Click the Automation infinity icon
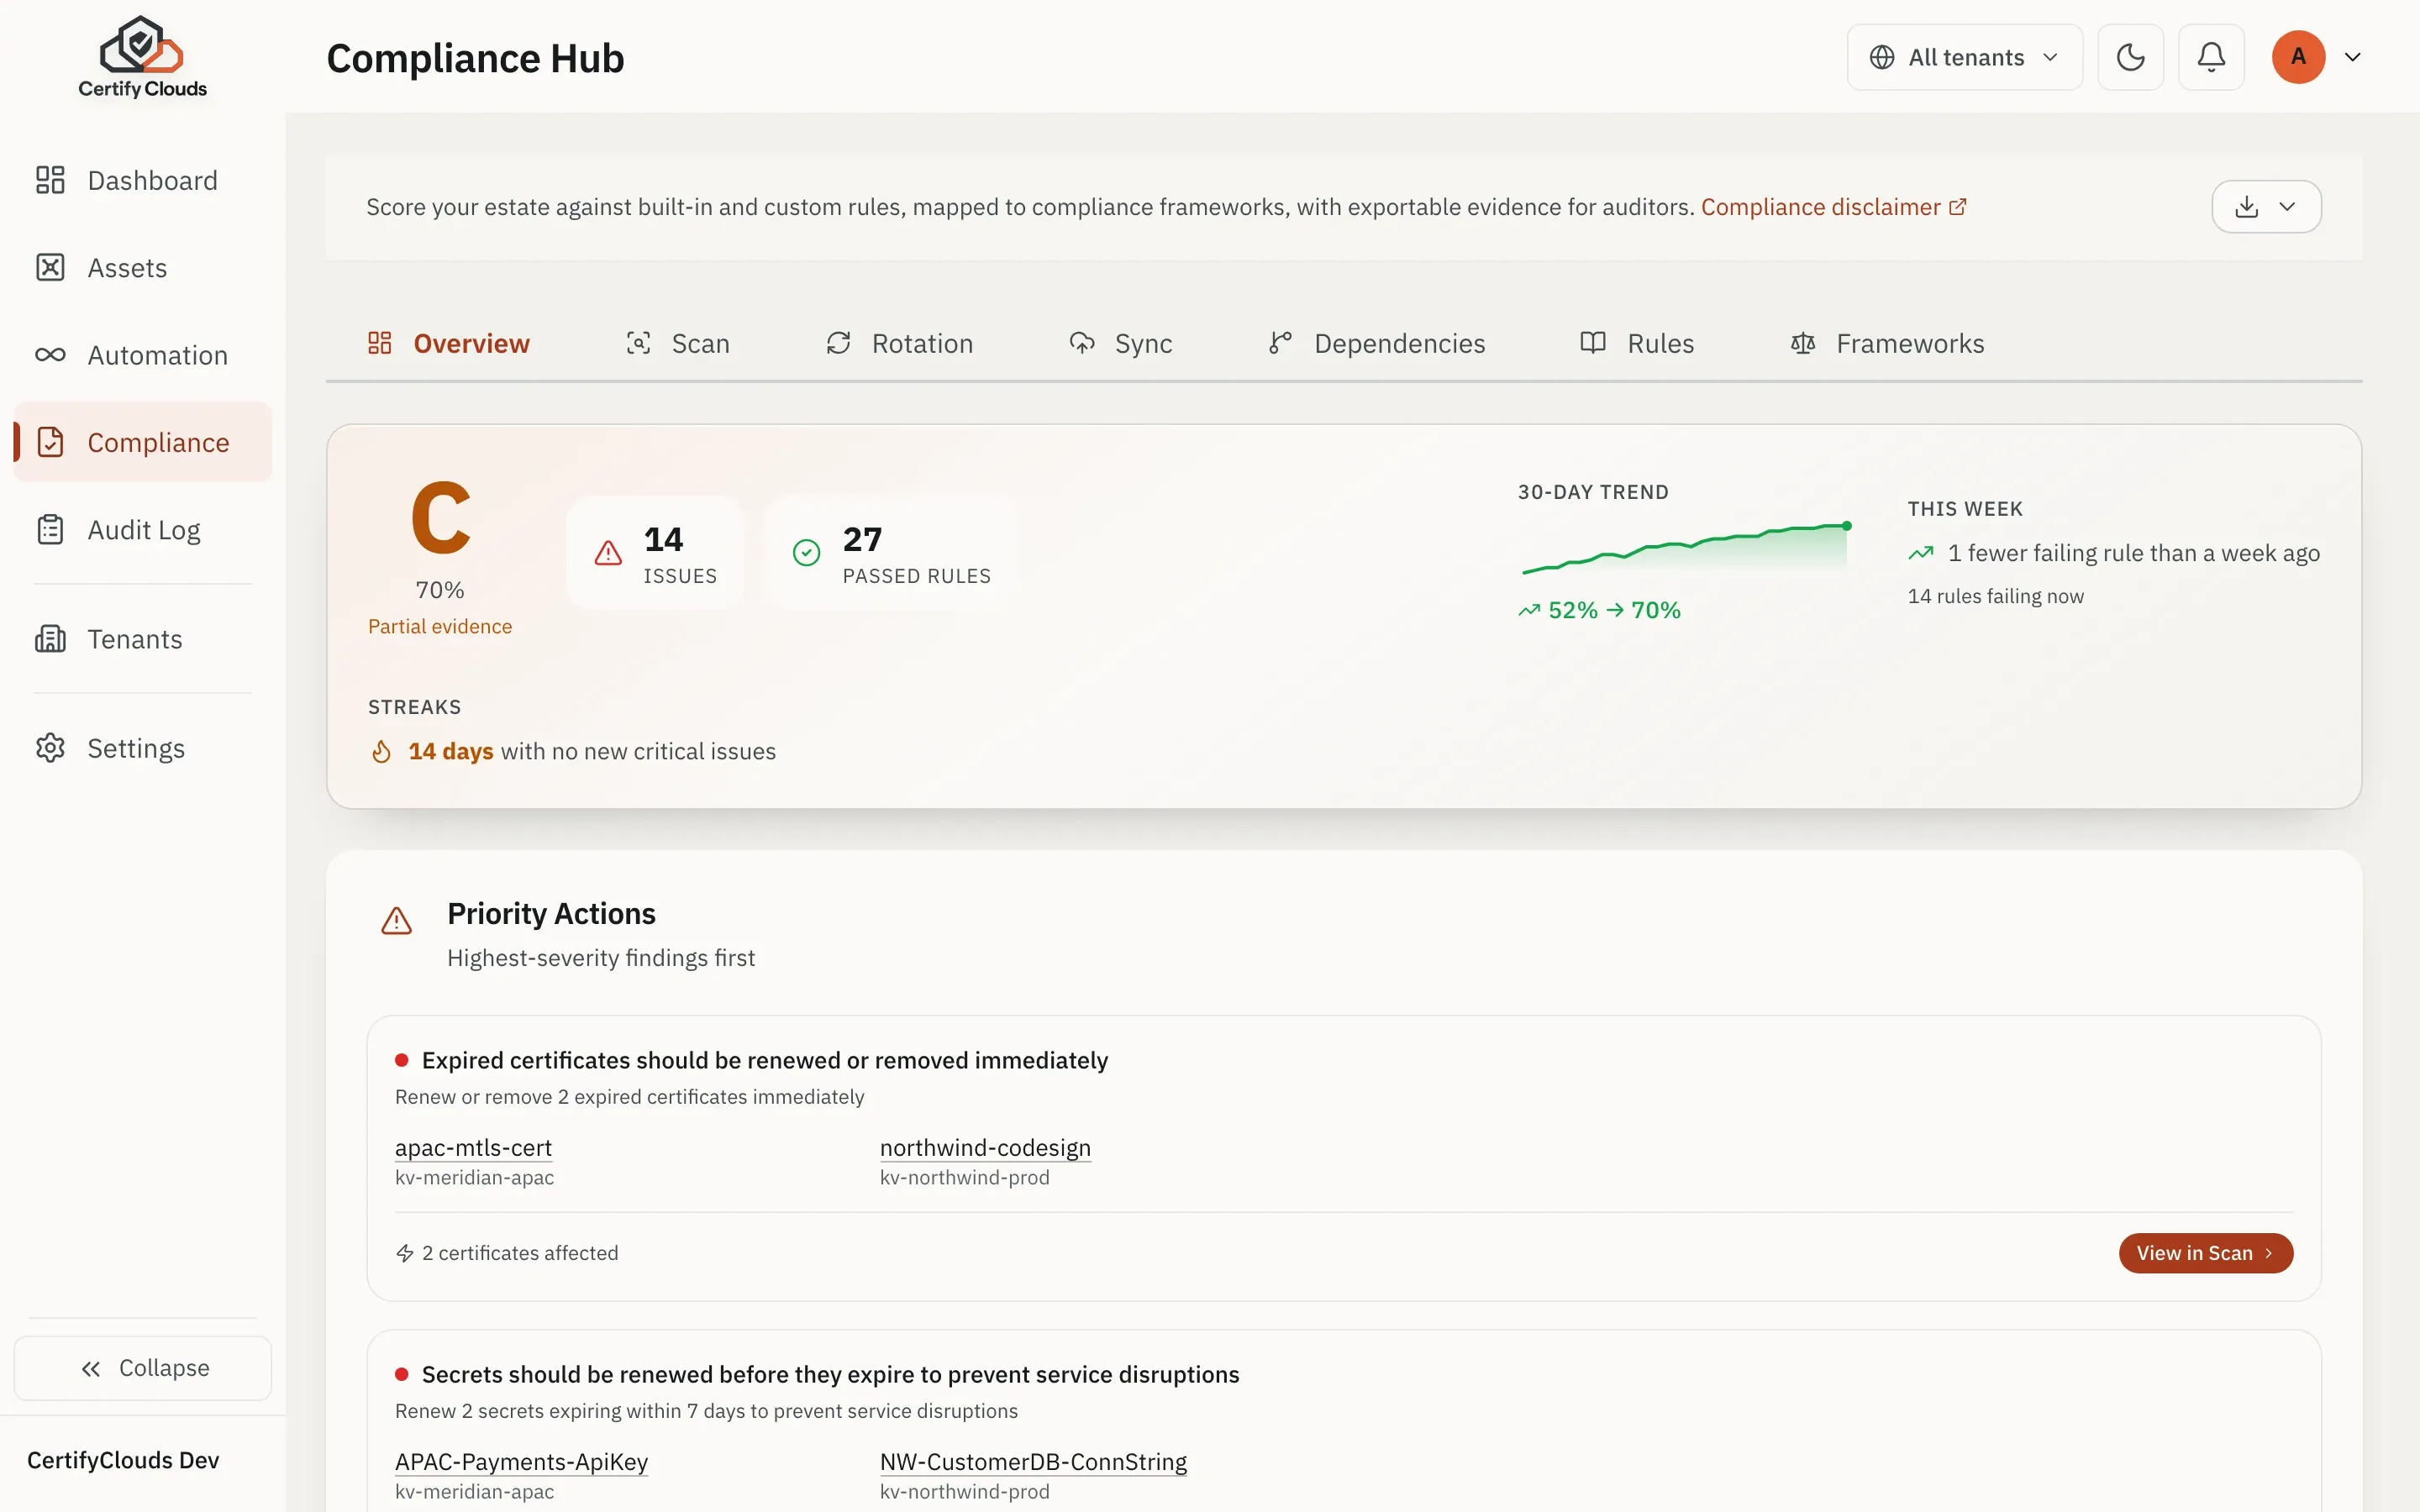Image resolution: width=2420 pixels, height=1512 pixels. pyautogui.click(x=50, y=355)
